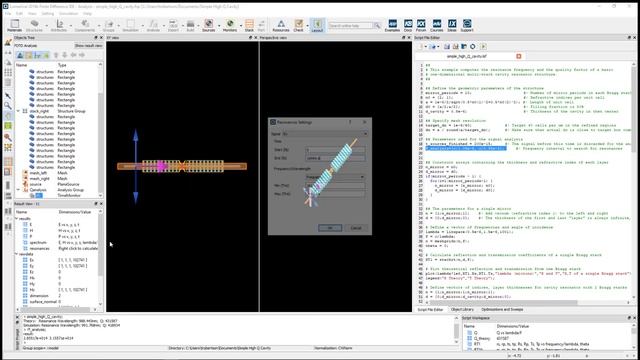Open Attributes toolbar dropdown arrow

pos(70,26)
